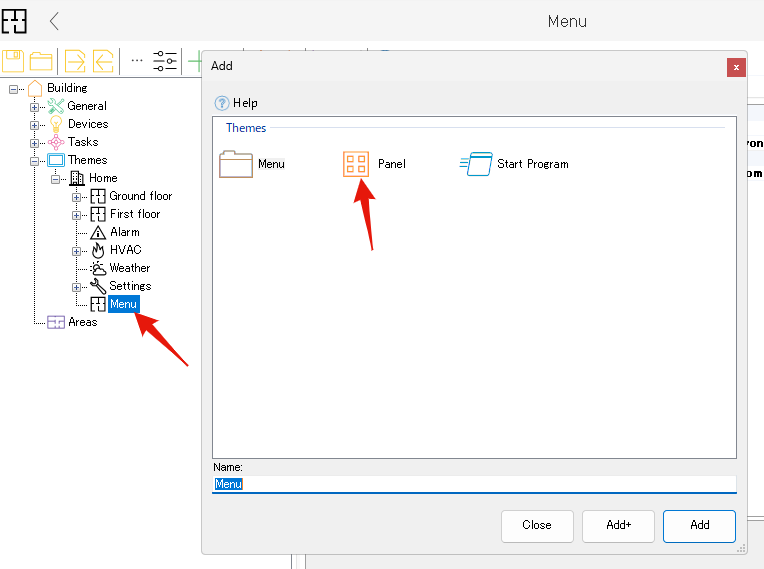The image size is (764, 569).
Task: Open Help in the Add dialog
Action: pos(236,103)
